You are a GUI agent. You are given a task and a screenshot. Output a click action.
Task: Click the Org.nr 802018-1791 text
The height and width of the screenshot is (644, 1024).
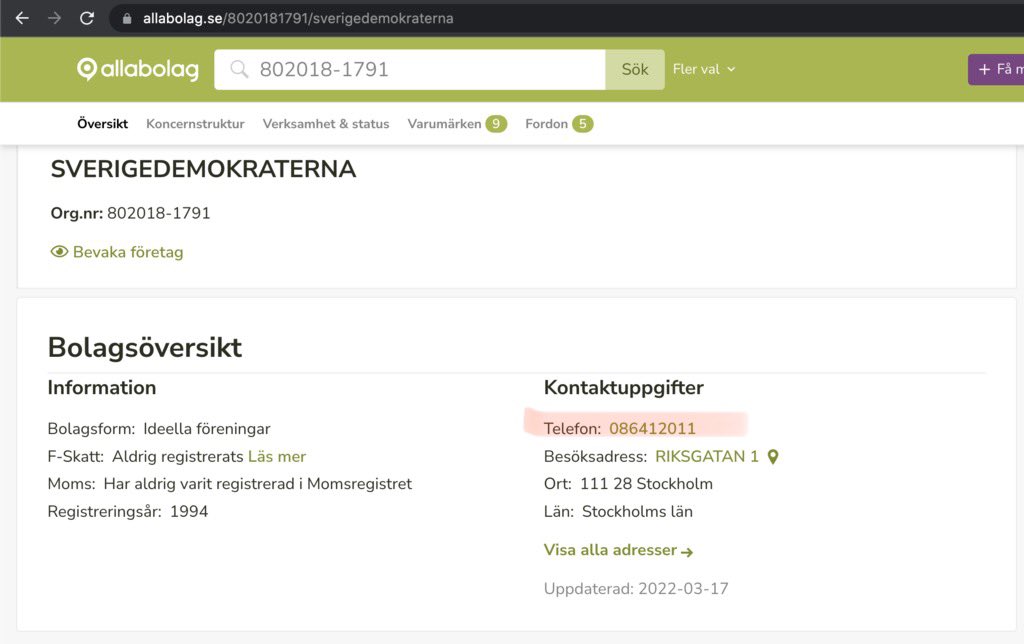pos(131,214)
